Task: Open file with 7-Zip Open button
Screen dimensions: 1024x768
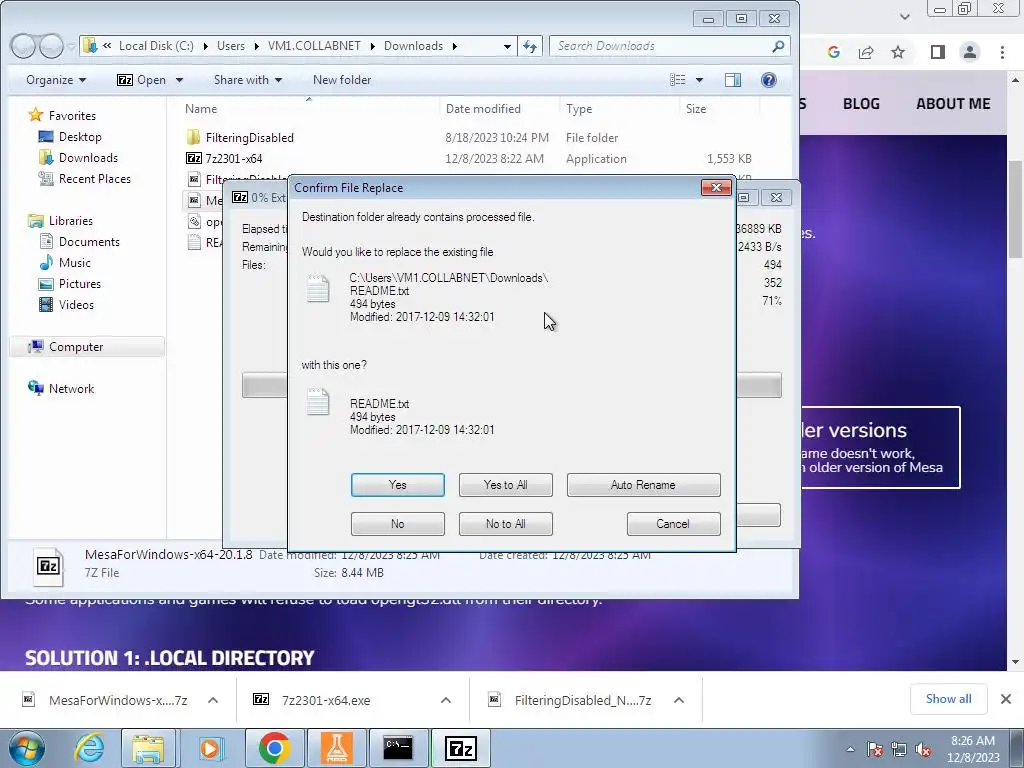Action: [x=142, y=80]
